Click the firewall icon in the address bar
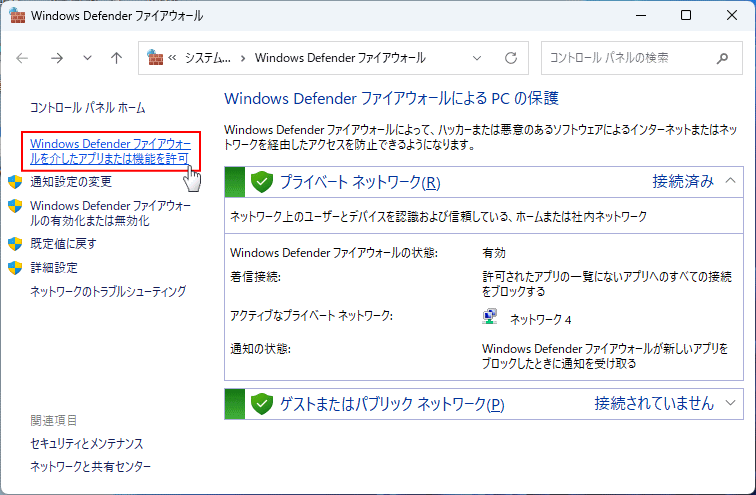756x495 pixels. pyautogui.click(x=155, y=57)
